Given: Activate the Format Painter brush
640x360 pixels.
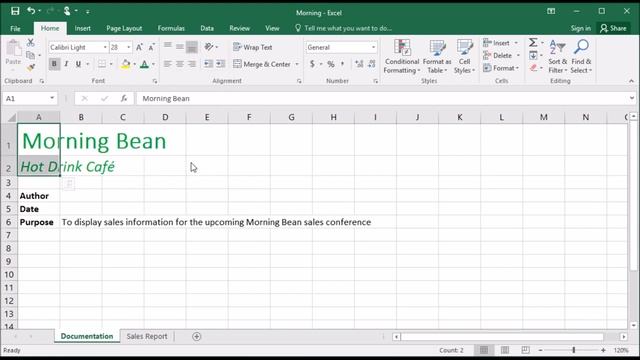Looking at the screenshot, I should [31, 67].
